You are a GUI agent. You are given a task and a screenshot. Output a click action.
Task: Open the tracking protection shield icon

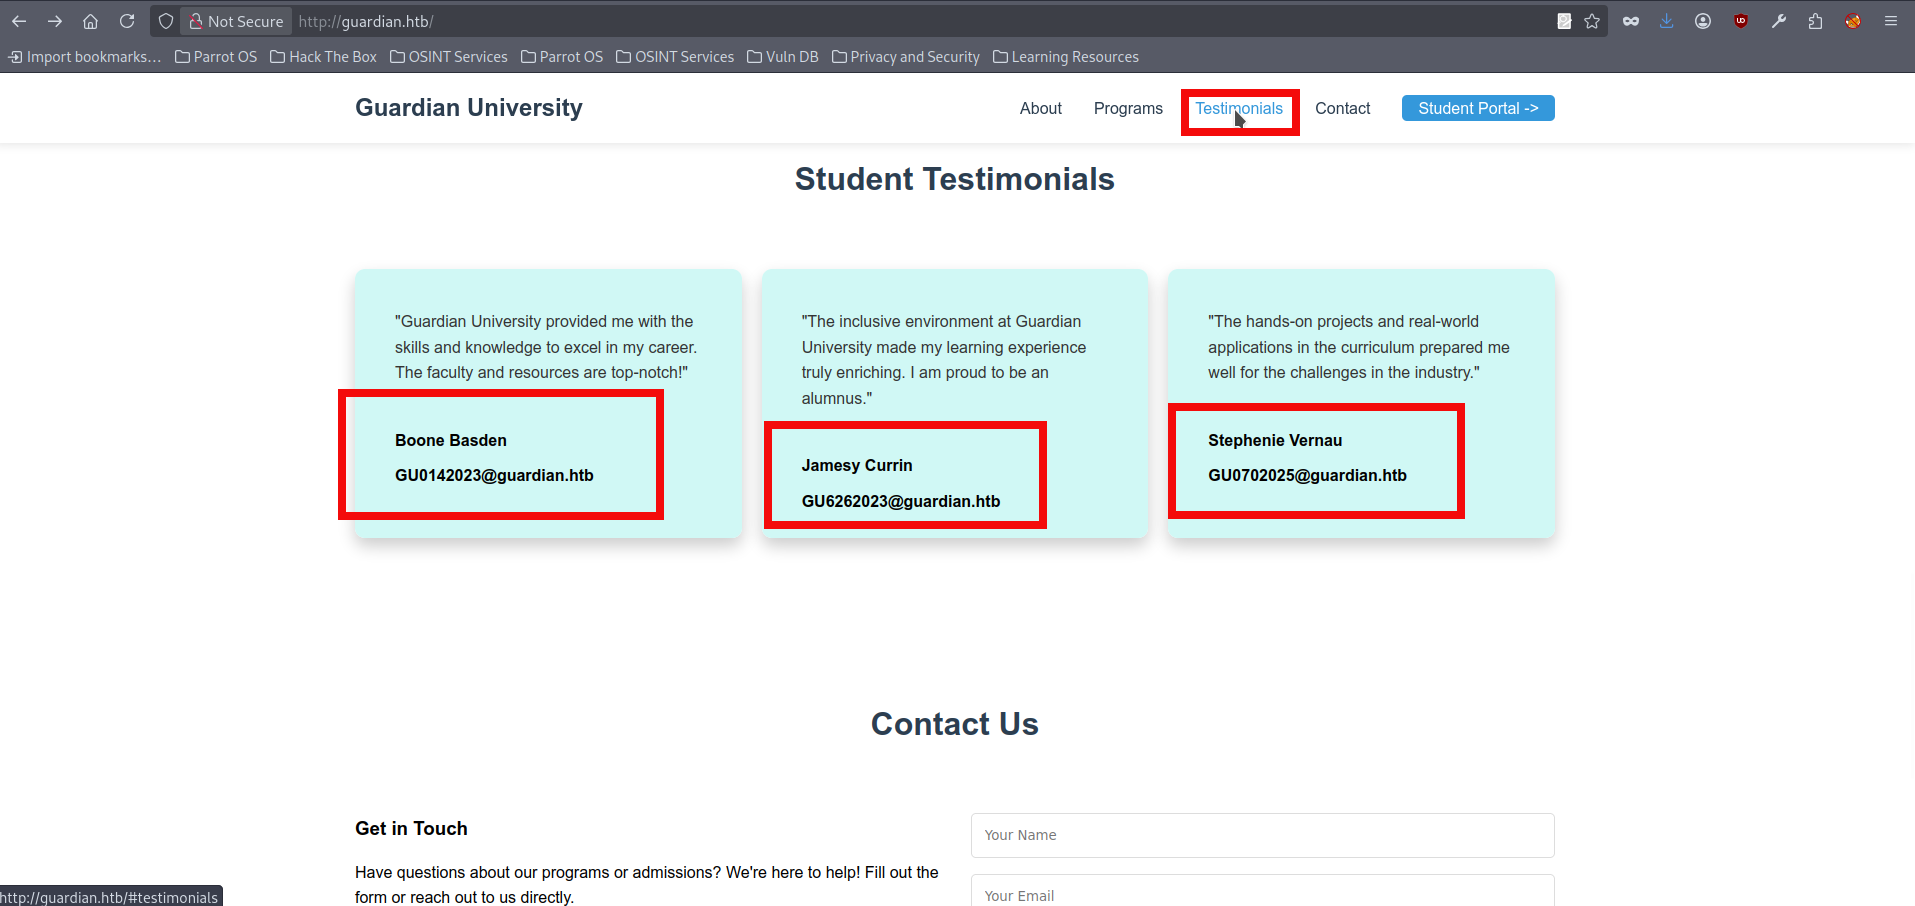166,21
